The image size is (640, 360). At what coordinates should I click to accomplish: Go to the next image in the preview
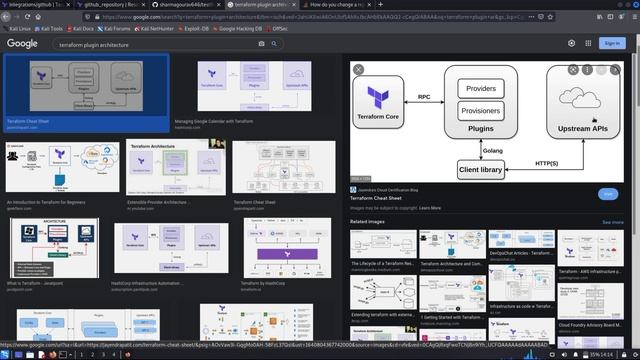615,70
